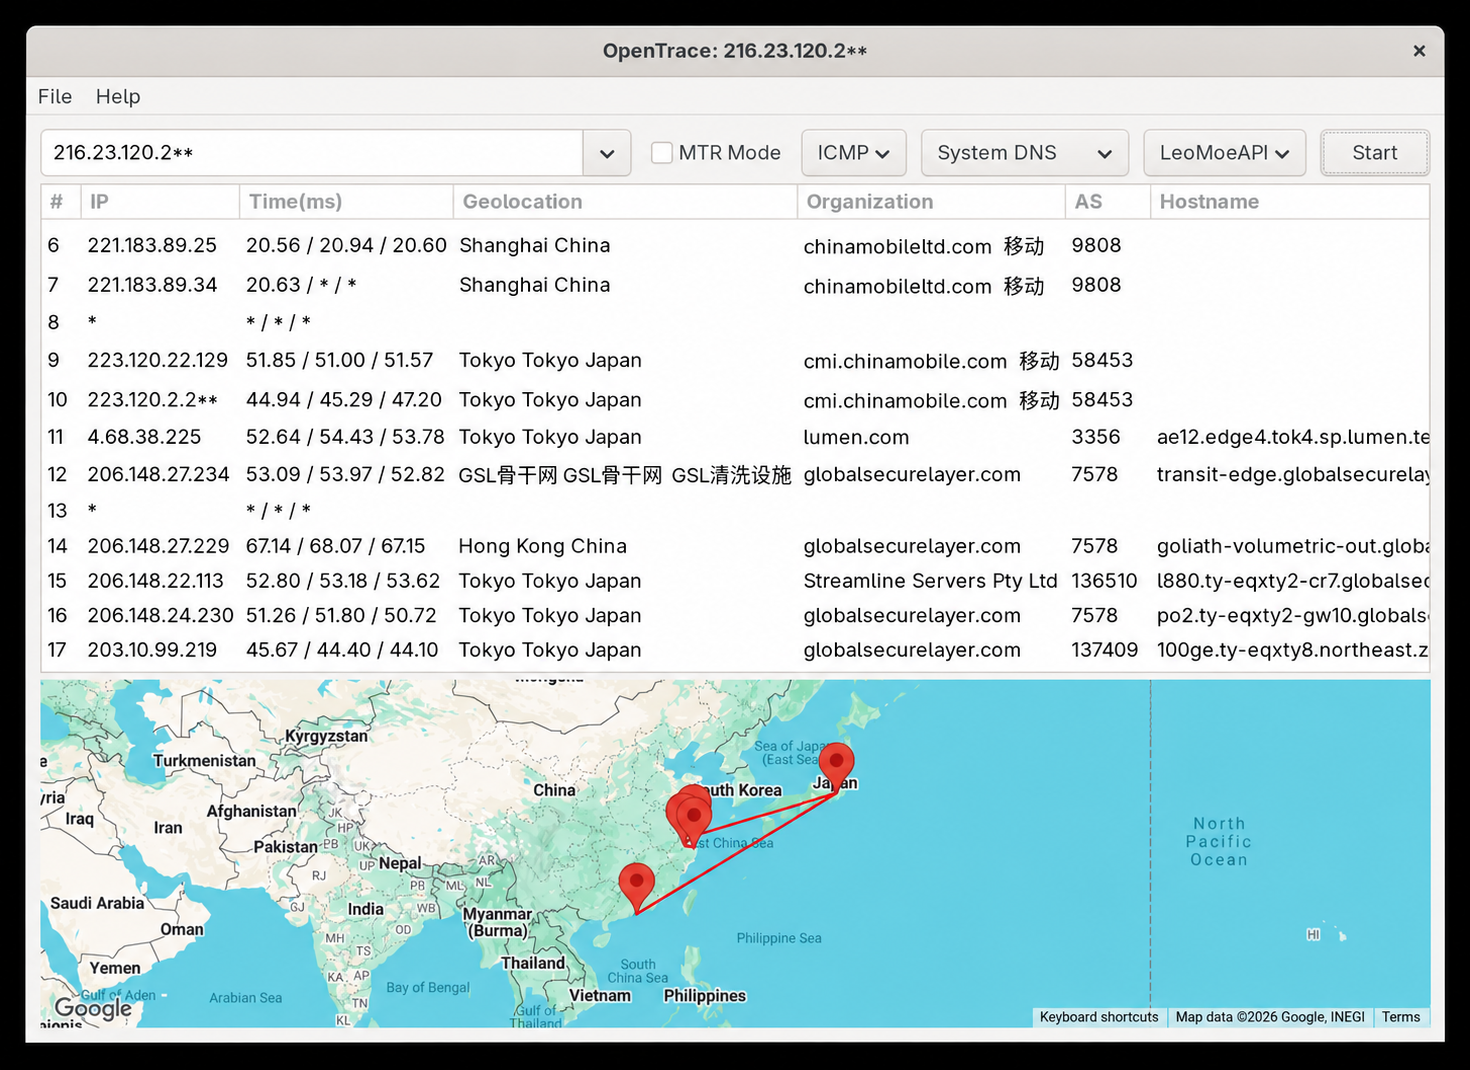Select hop 10 IP 223.120.2.2**
This screenshot has width=1470, height=1070.
pos(152,400)
